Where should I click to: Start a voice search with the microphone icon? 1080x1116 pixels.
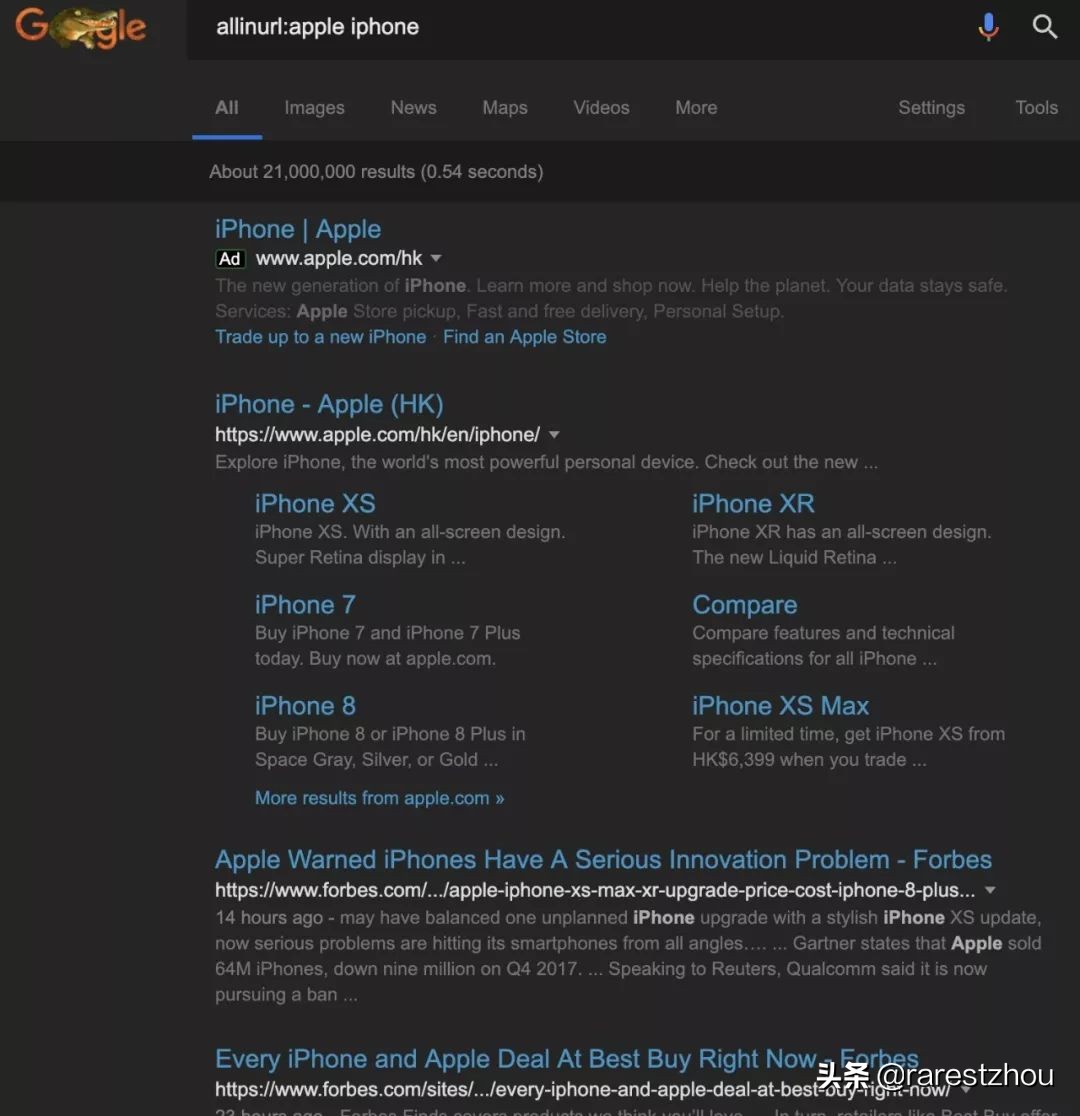click(x=988, y=27)
